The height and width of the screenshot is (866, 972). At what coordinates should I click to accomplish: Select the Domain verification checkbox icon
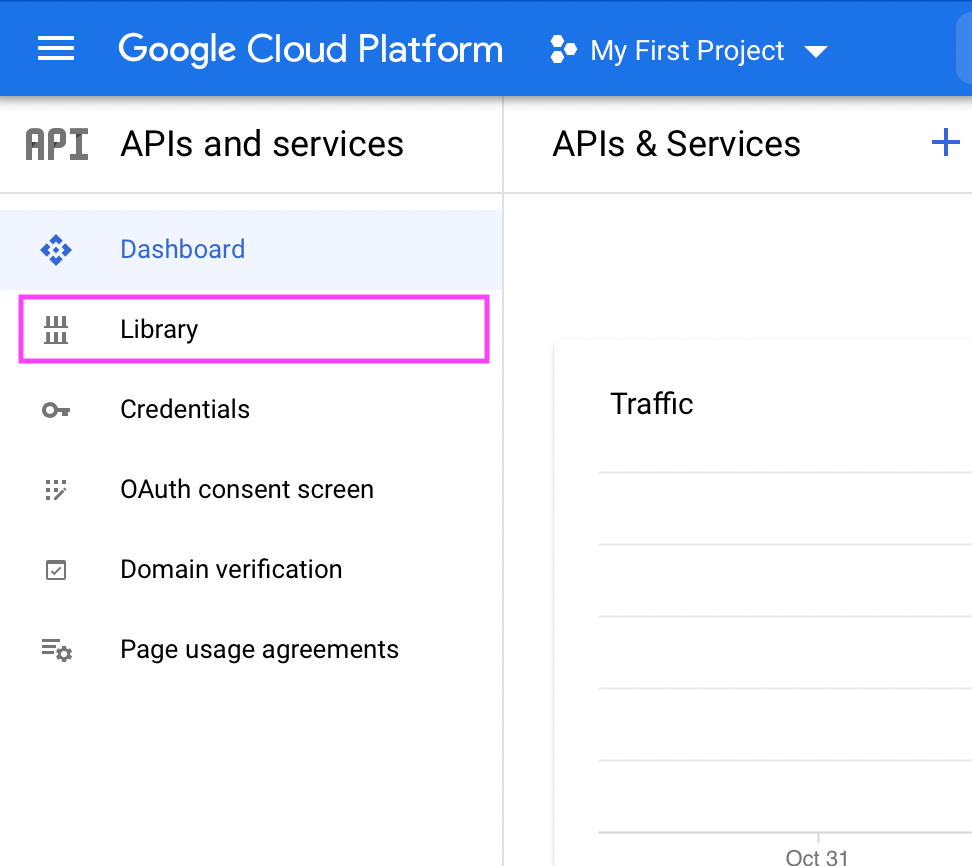click(x=56, y=569)
